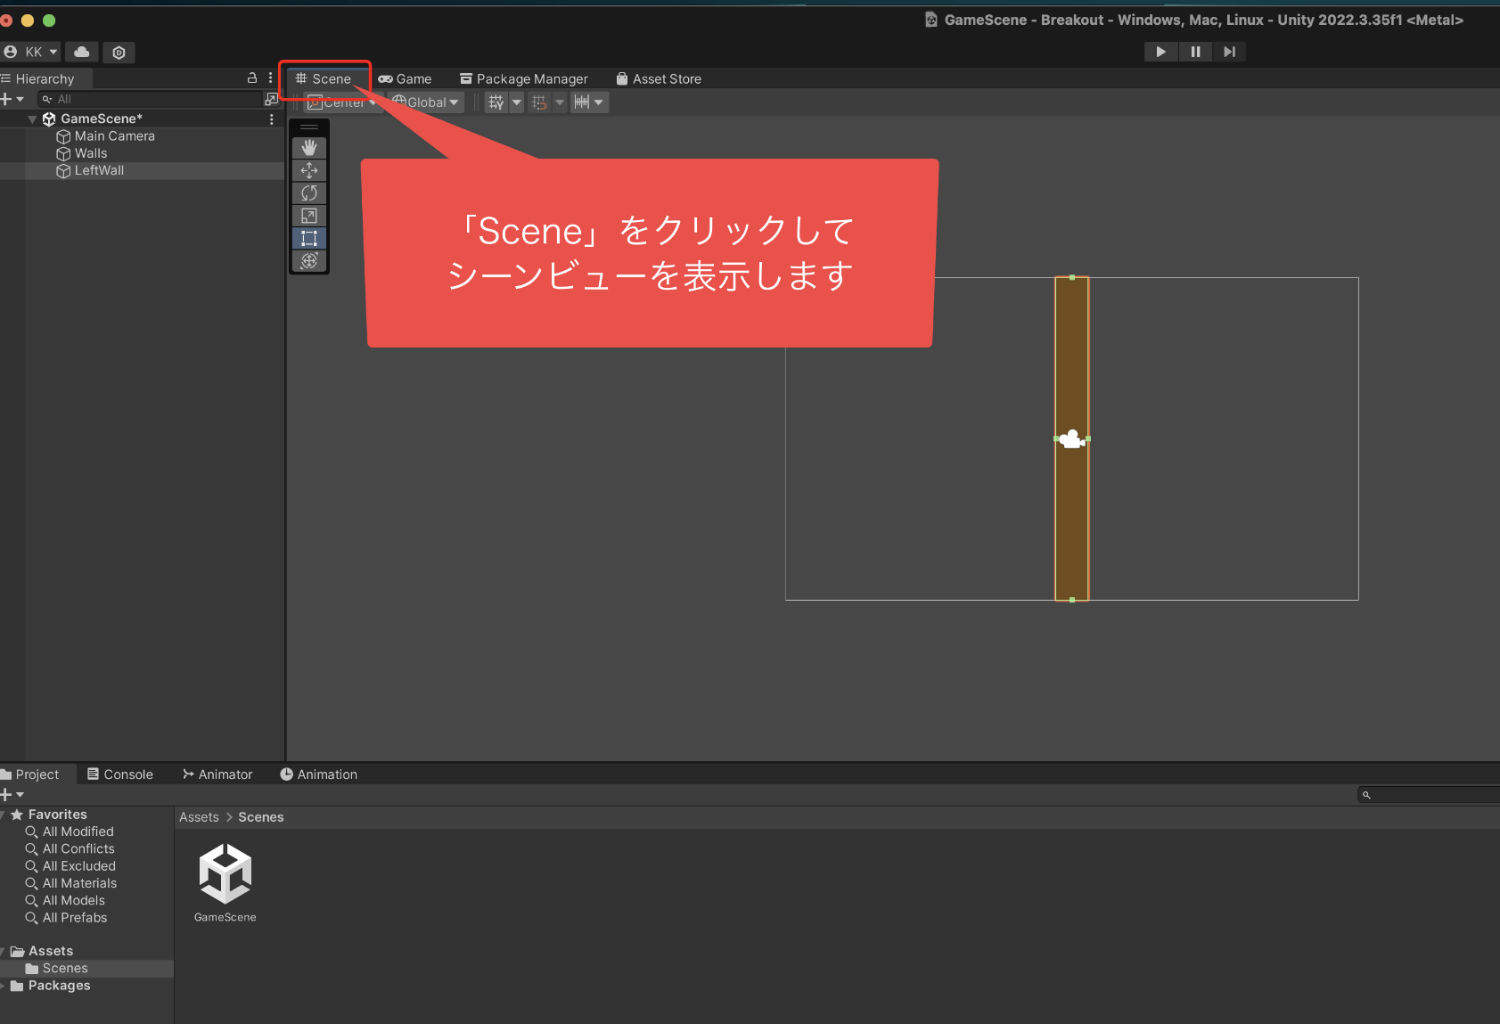Image resolution: width=1500 pixels, height=1024 pixels.
Task: Focus the Hierarchy search field
Action: click(150, 99)
